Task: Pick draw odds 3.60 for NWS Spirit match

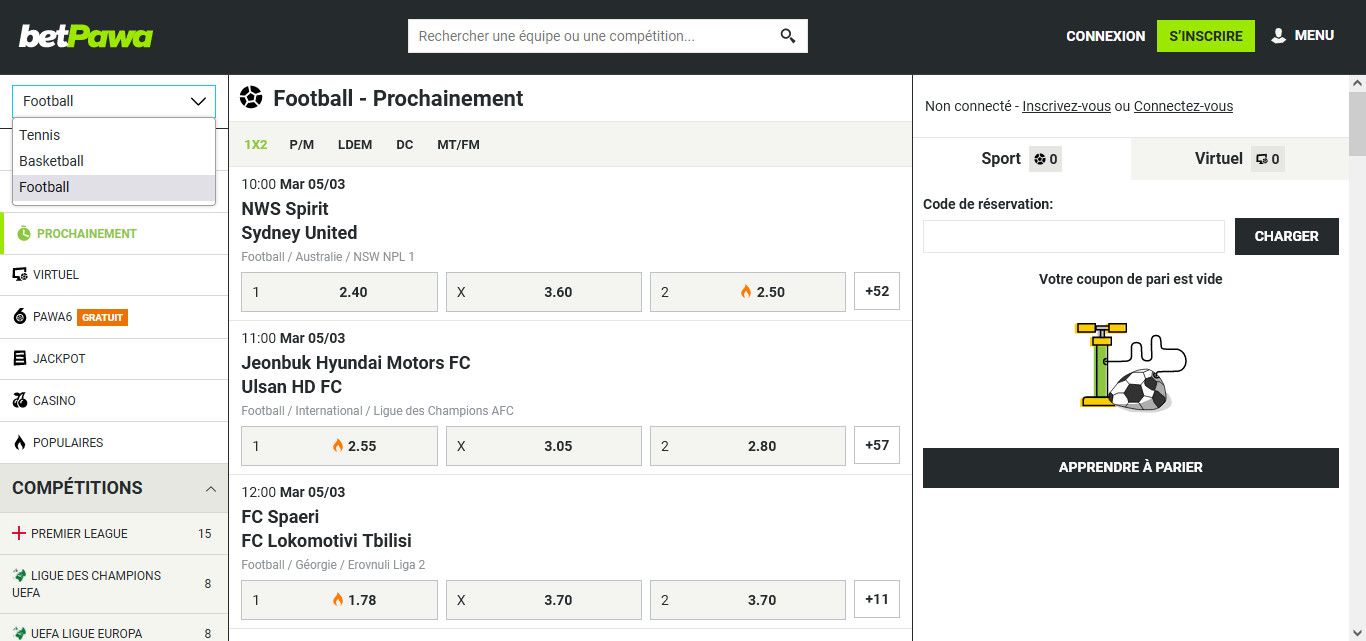Action: 544,292
